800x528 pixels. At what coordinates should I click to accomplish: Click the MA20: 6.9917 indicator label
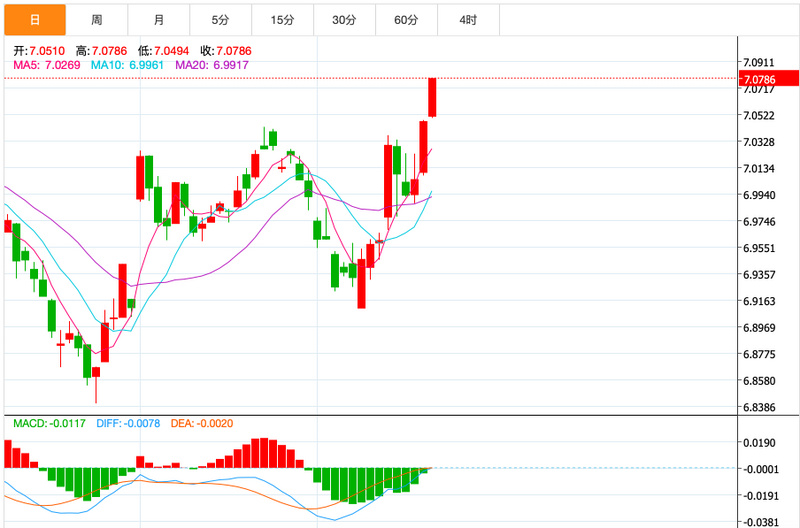(212, 65)
